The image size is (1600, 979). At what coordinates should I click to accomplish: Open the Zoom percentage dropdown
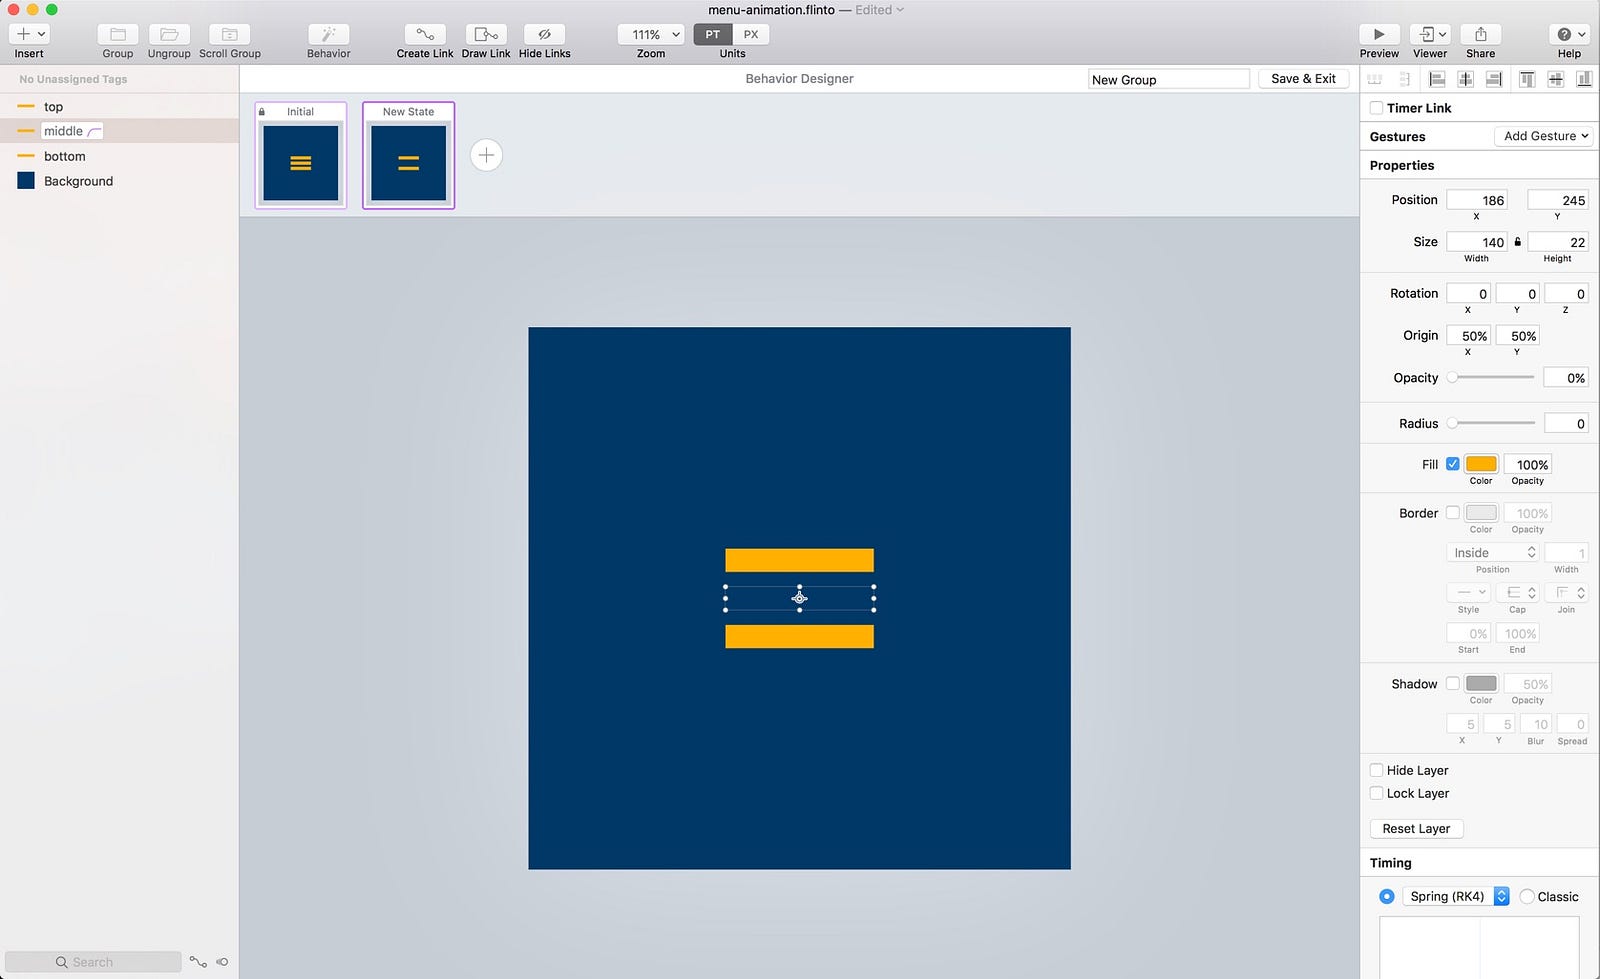[651, 35]
